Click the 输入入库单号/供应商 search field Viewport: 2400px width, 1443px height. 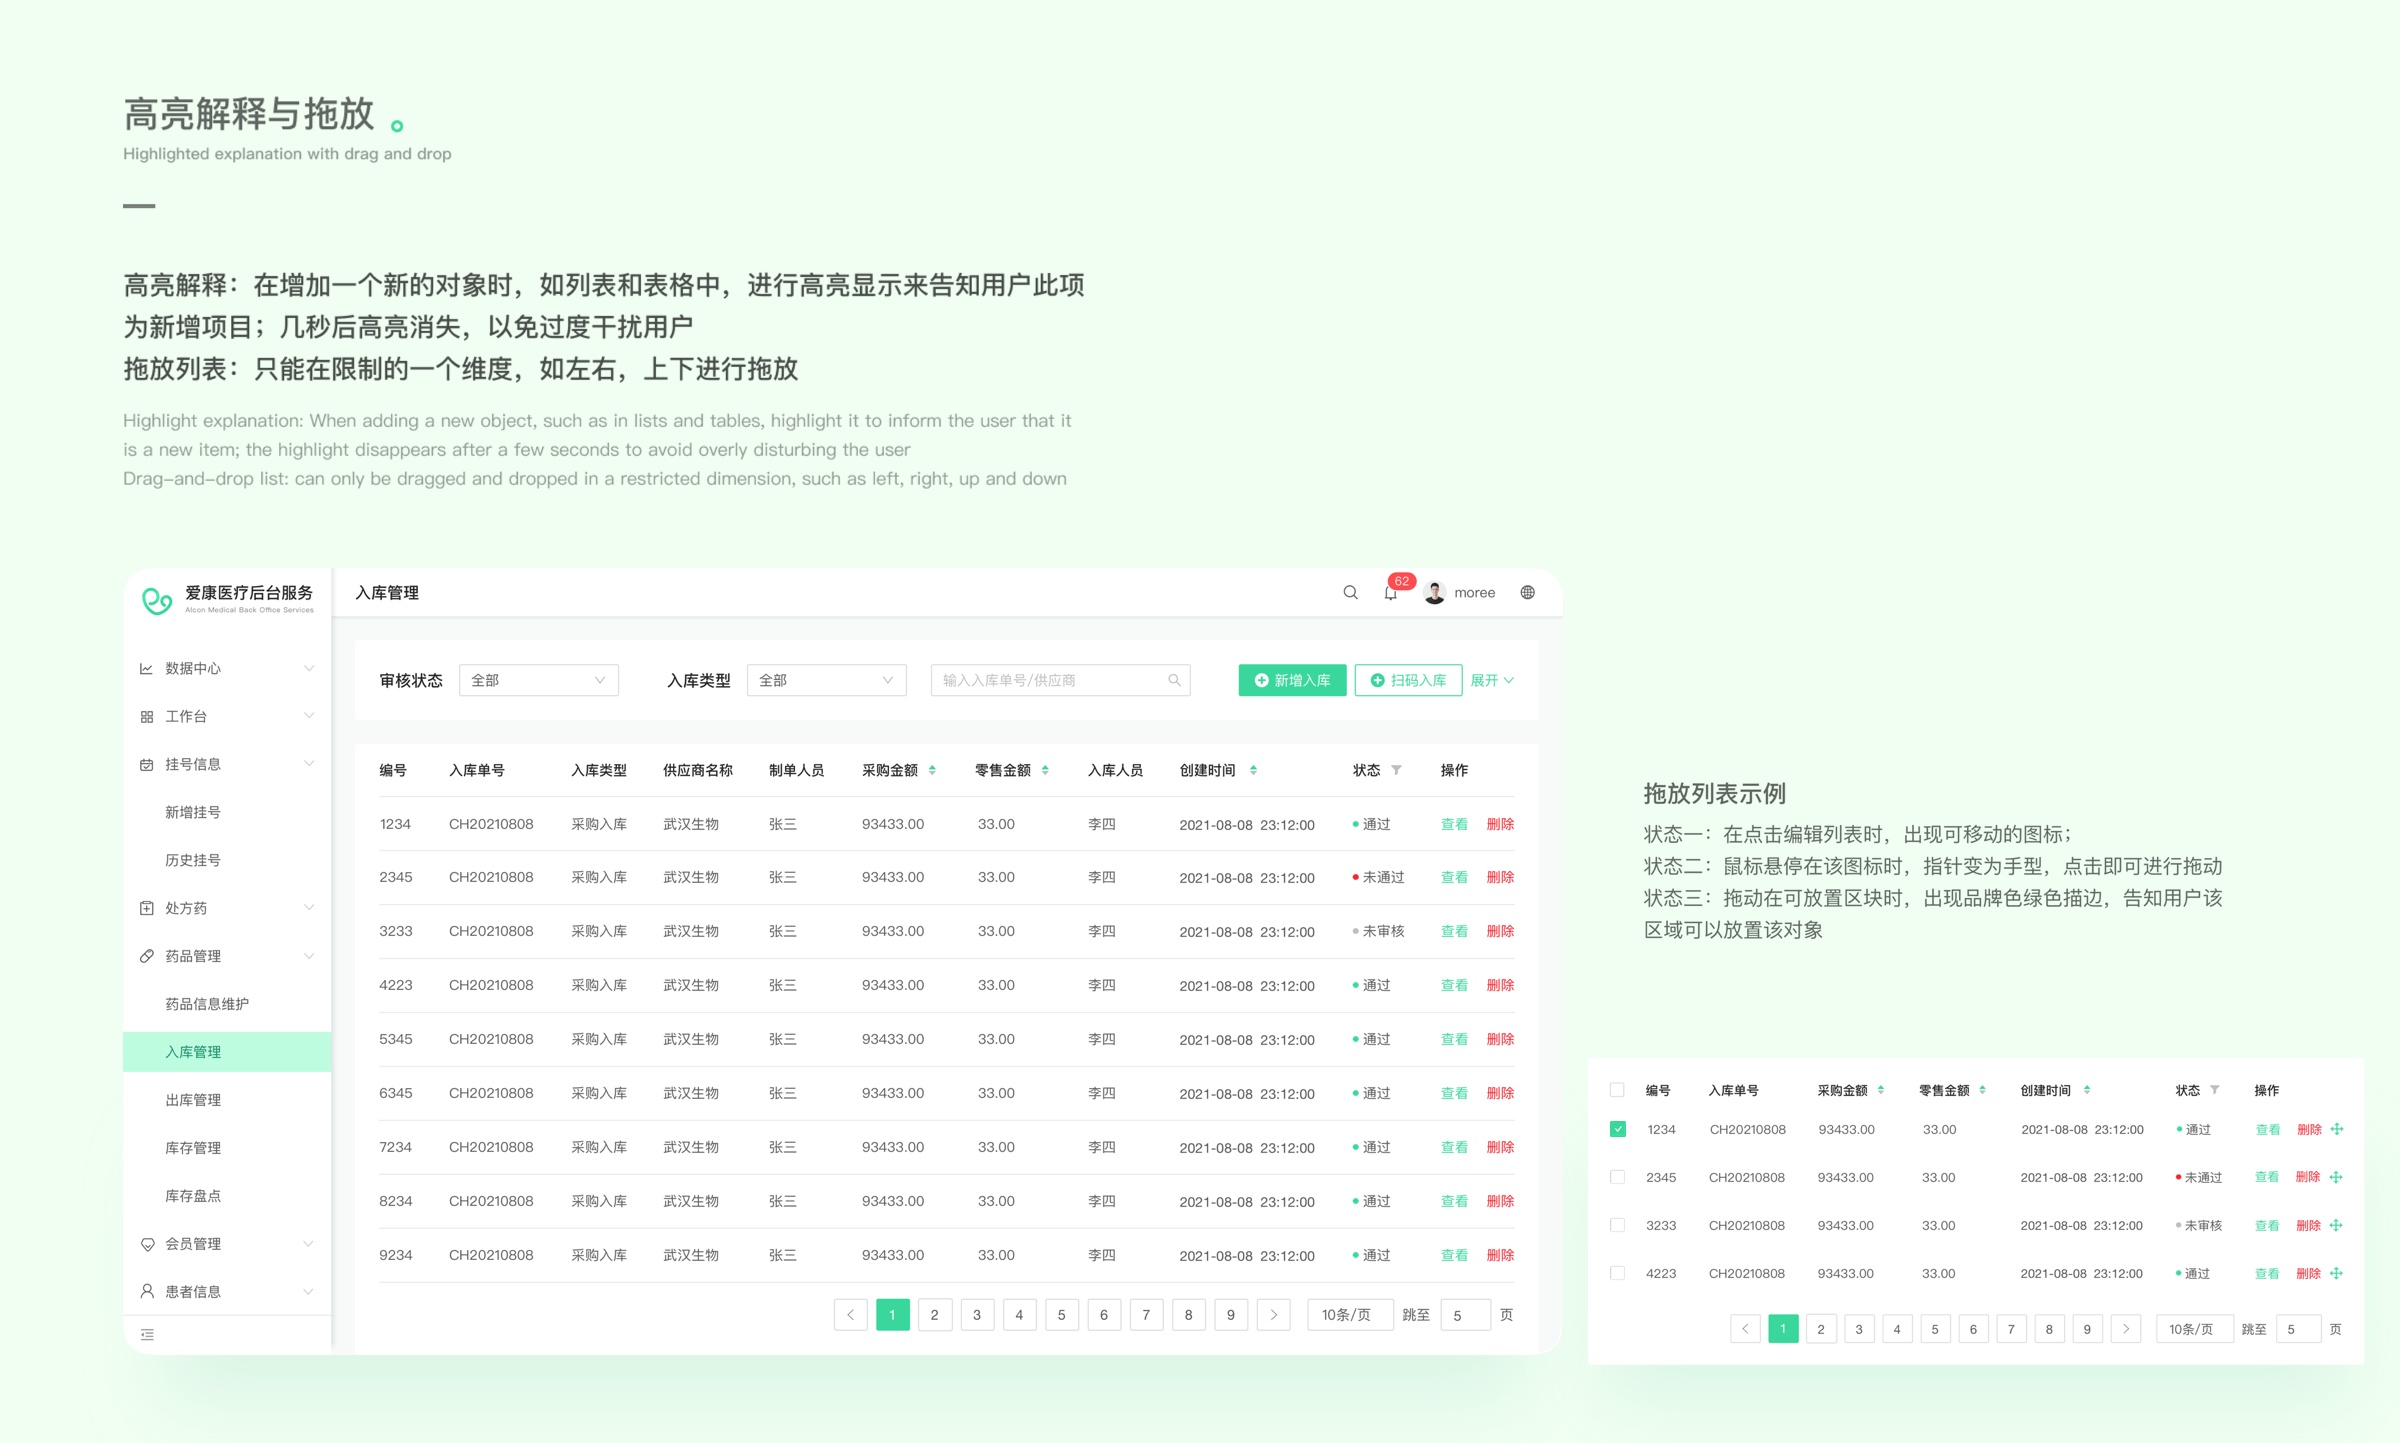pyautogui.click(x=1050, y=680)
